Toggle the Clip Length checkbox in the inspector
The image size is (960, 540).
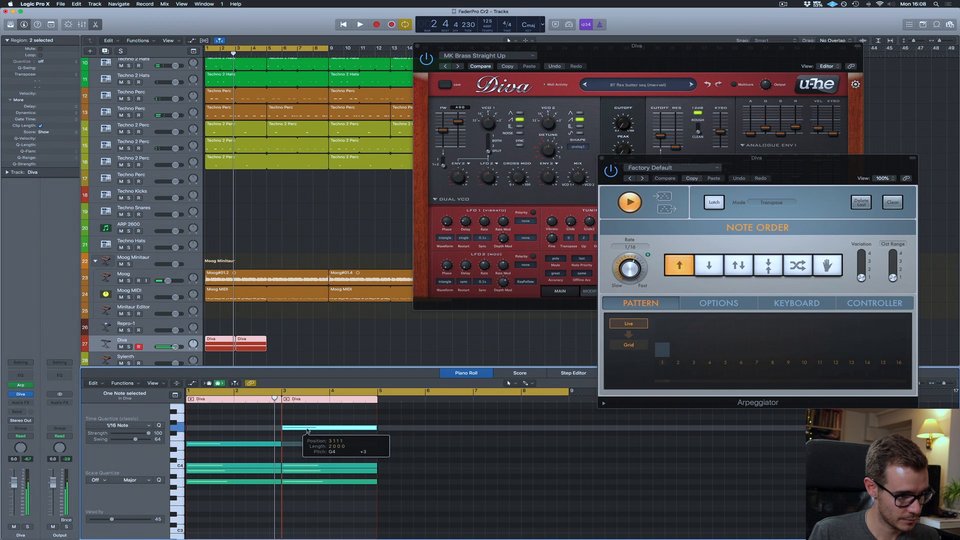point(40,126)
